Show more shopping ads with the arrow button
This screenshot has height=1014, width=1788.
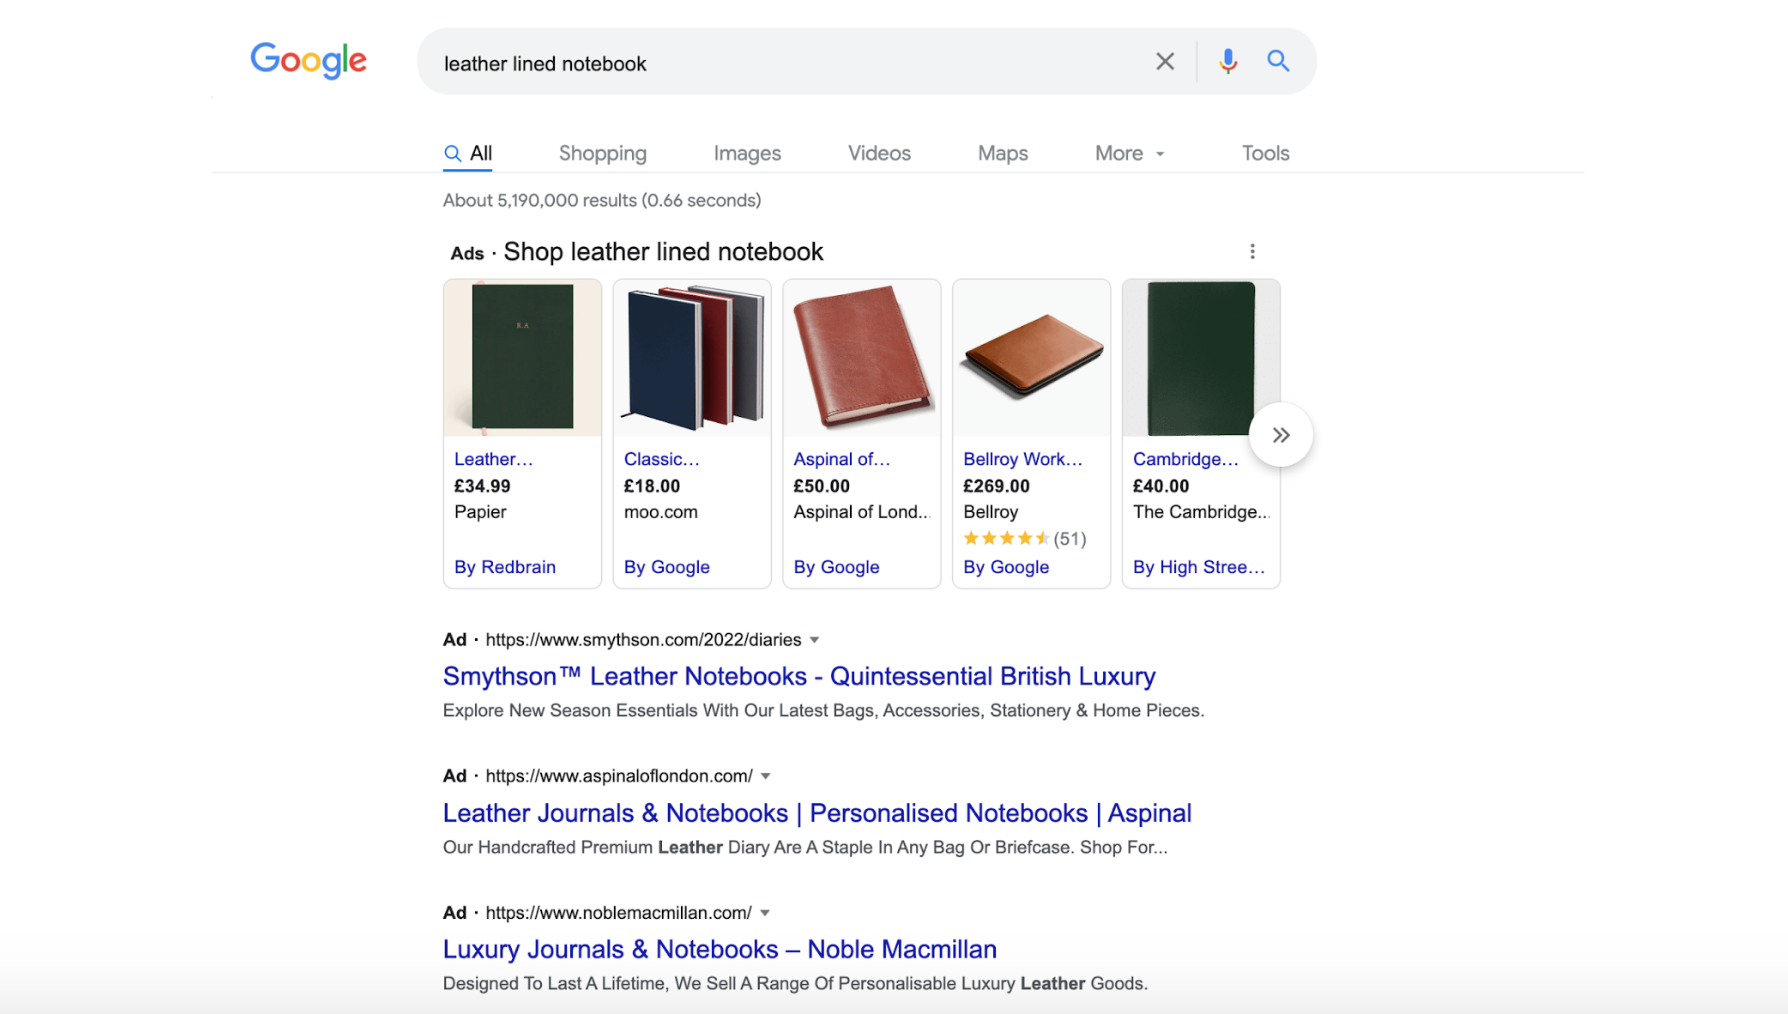[x=1281, y=435]
